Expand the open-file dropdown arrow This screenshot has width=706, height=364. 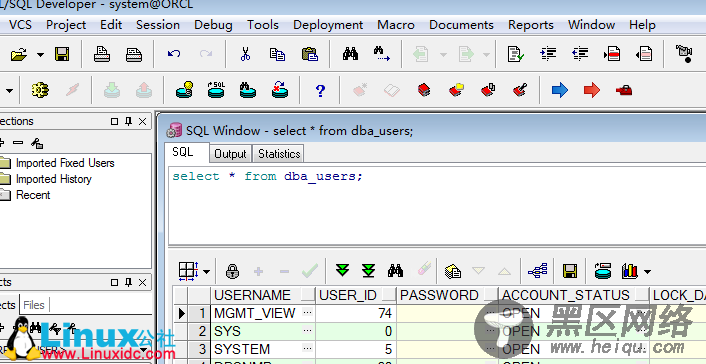click(x=40, y=55)
